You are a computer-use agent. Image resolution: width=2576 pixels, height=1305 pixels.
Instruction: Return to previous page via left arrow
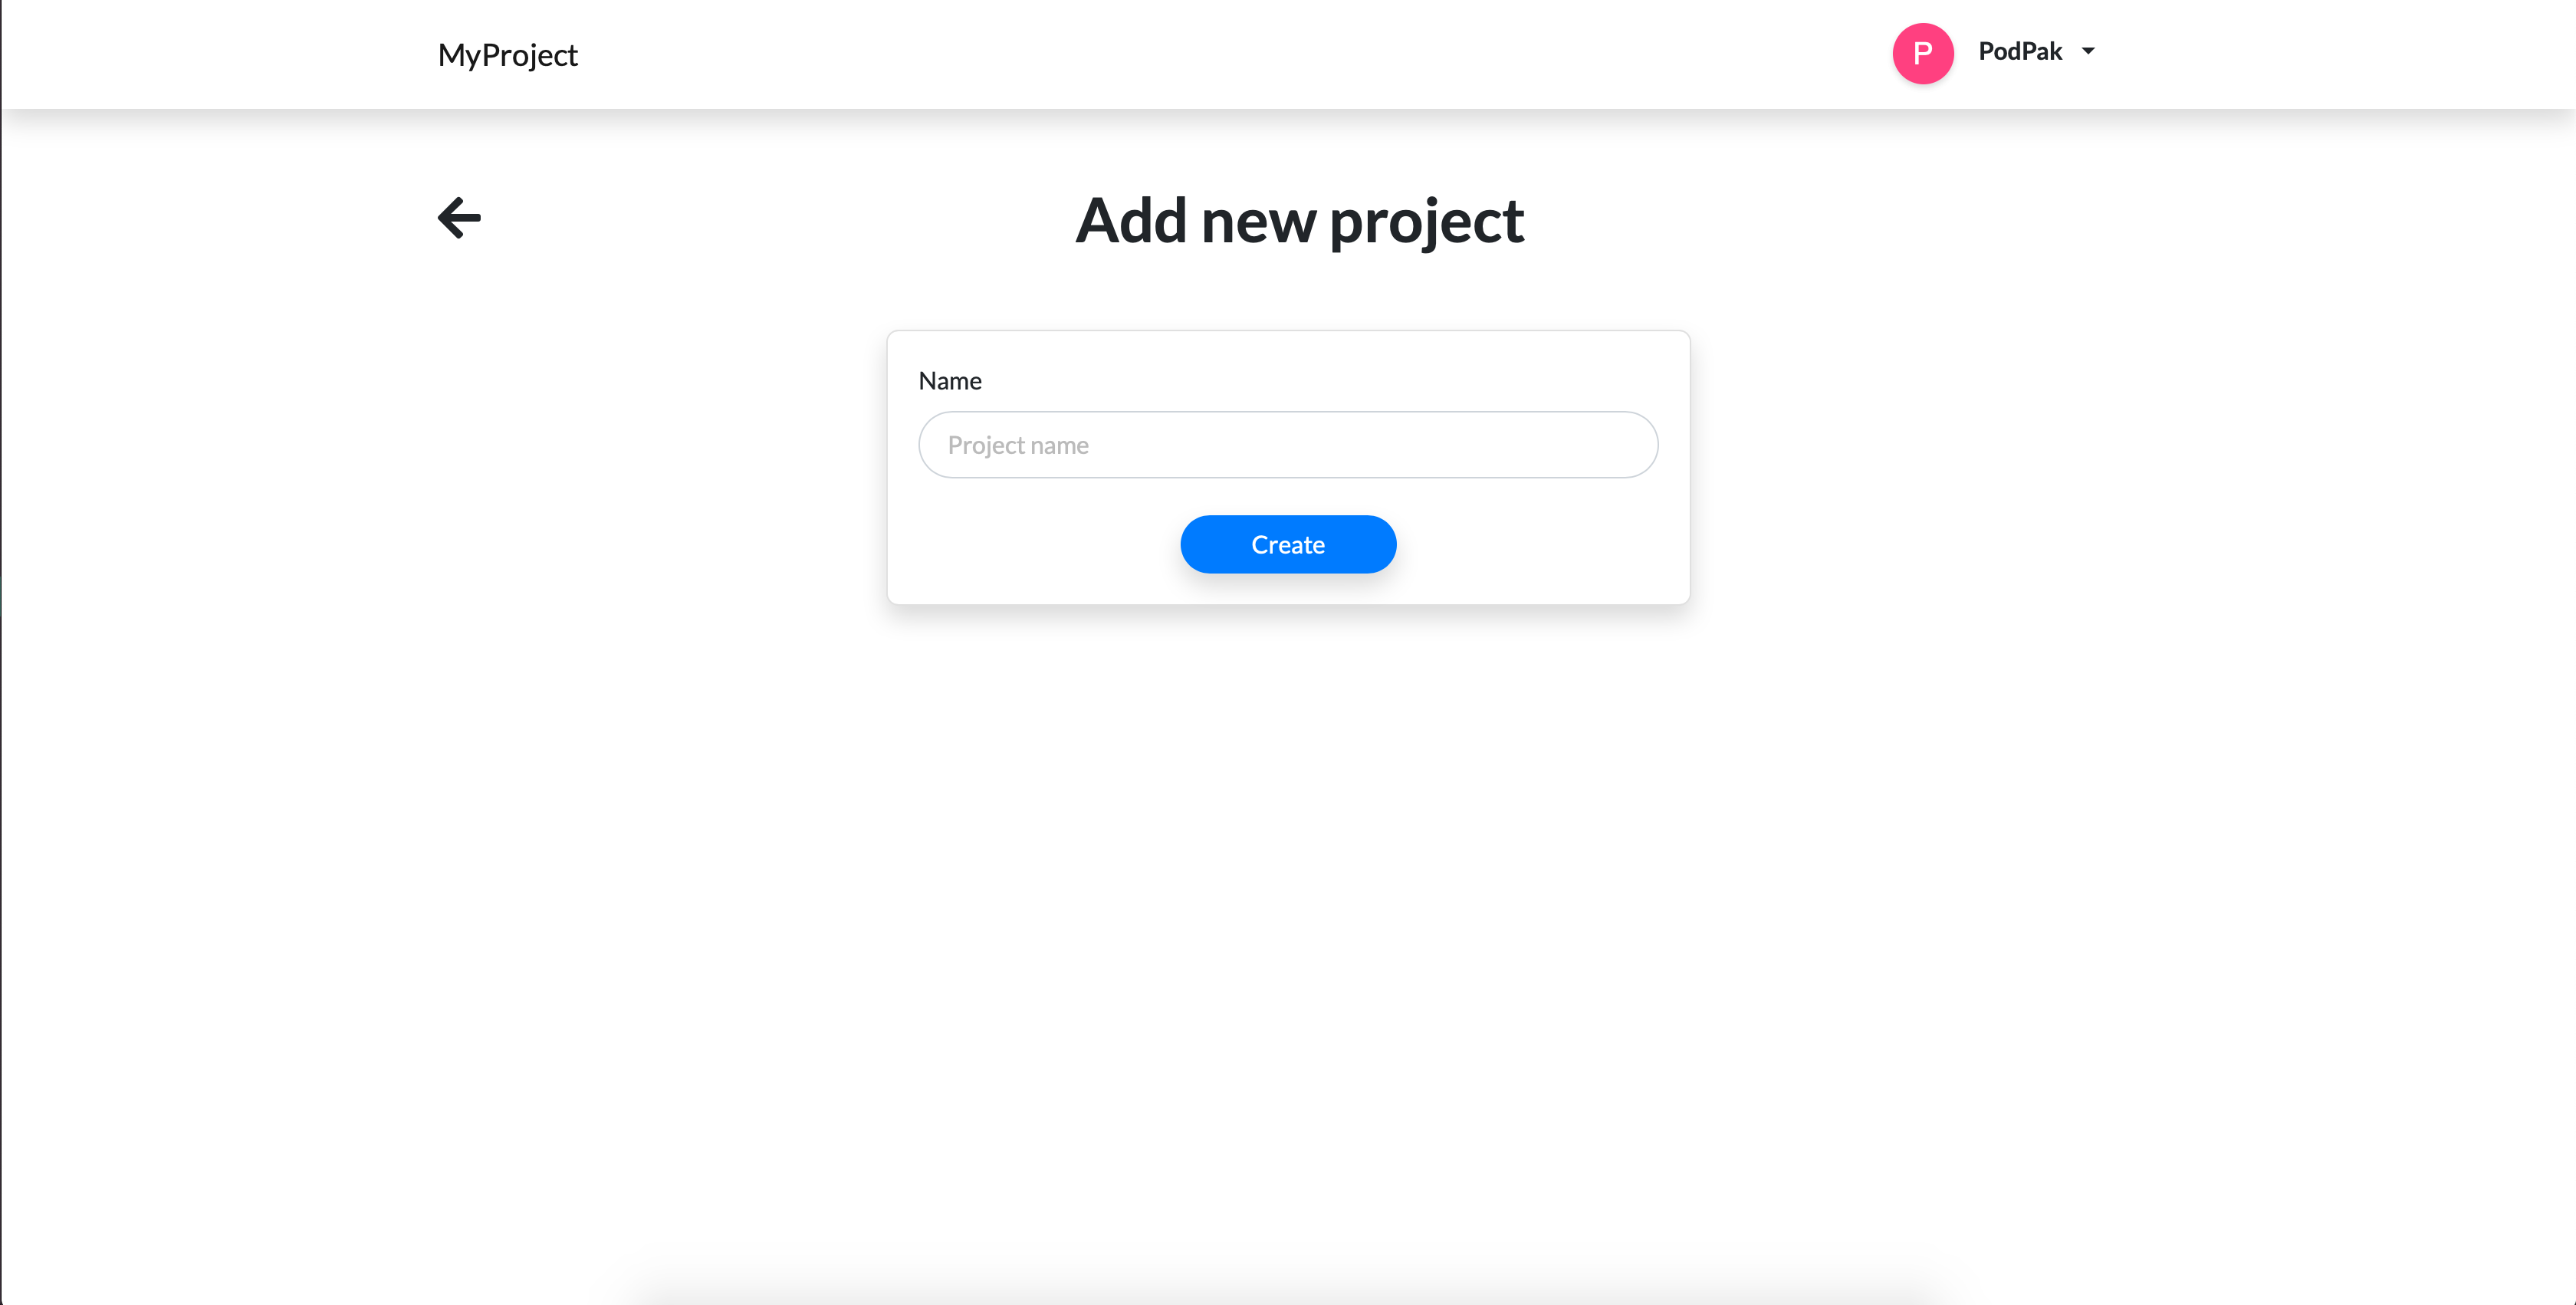(x=459, y=218)
